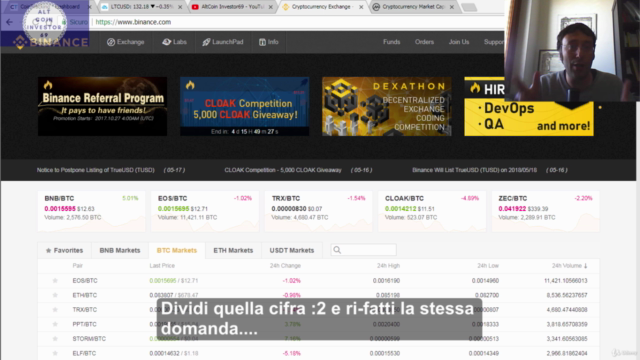
Task: Sort by the 24h Low column header
Action: point(488,266)
